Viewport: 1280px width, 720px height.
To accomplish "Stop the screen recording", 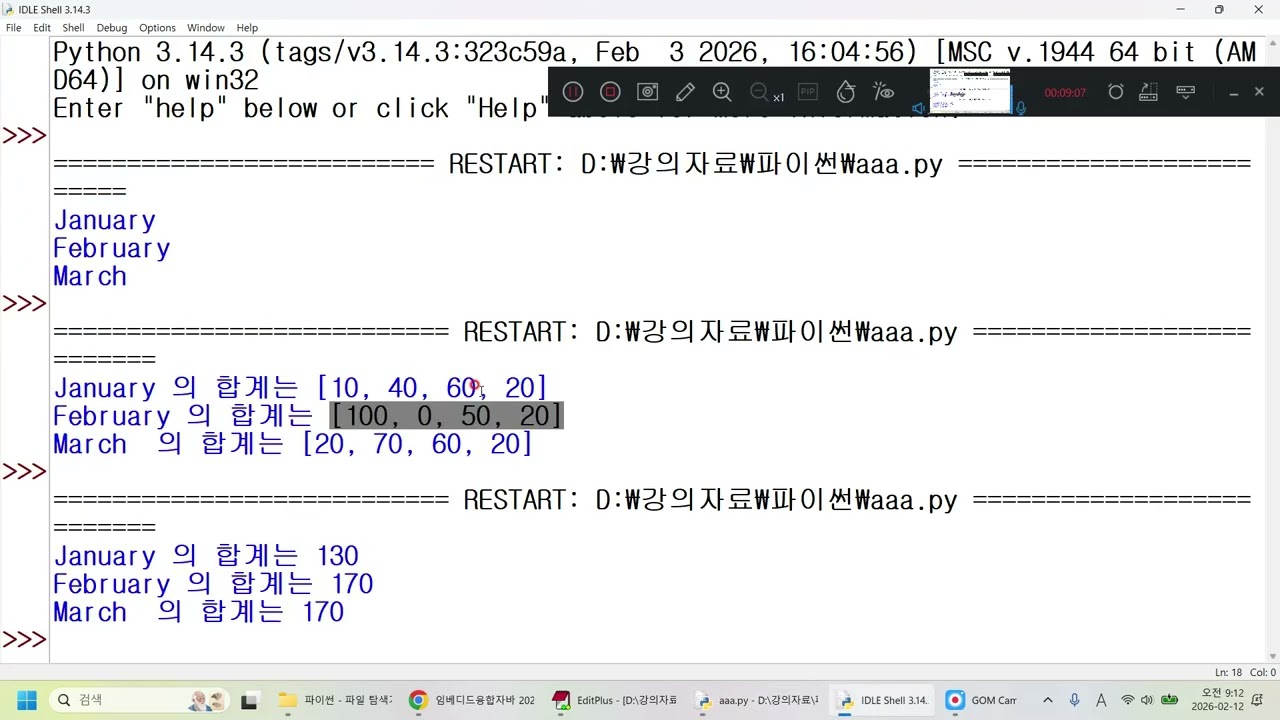I will point(610,92).
